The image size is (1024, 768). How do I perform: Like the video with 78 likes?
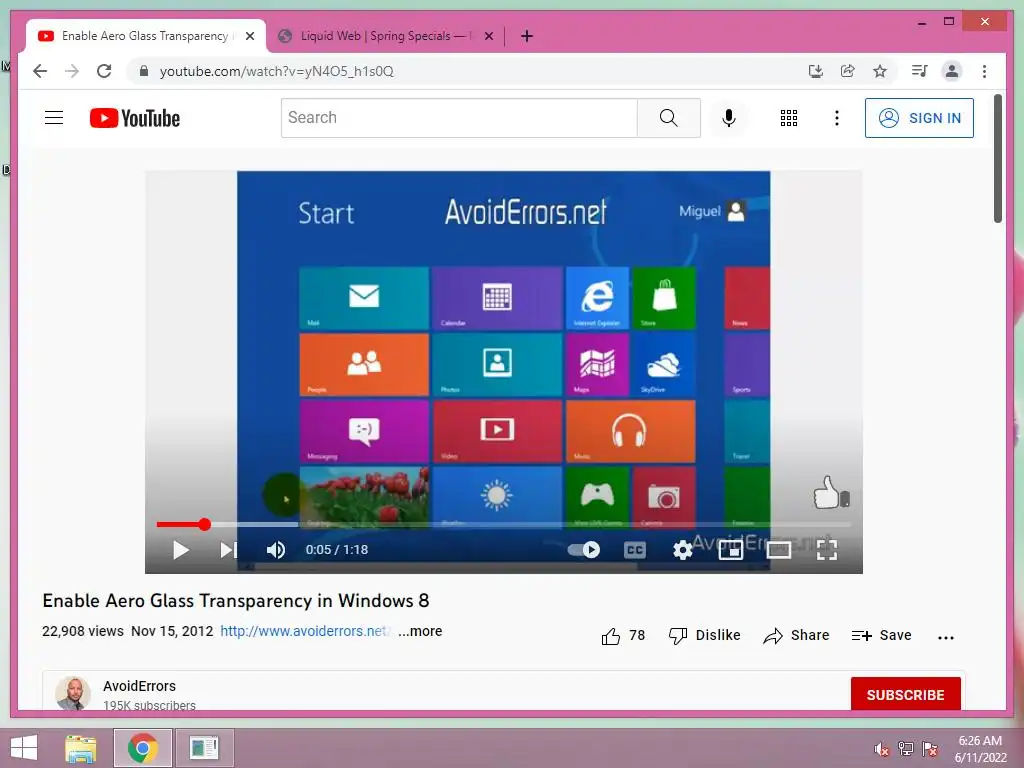(622, 635)
